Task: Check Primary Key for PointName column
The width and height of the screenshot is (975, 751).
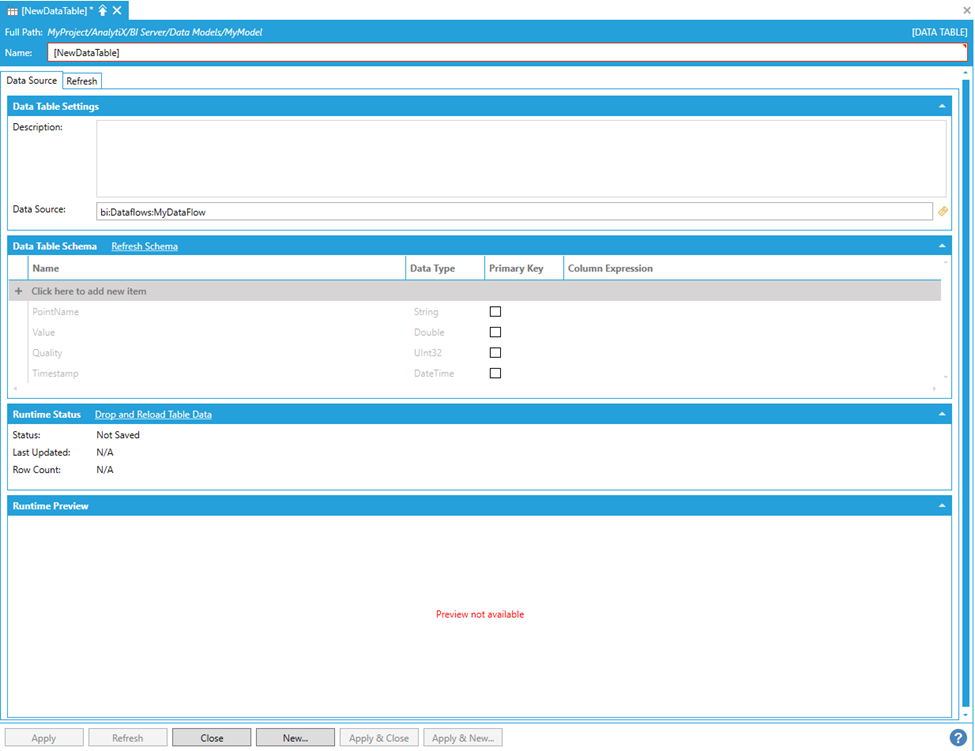Action: click(x=495, y=312)
